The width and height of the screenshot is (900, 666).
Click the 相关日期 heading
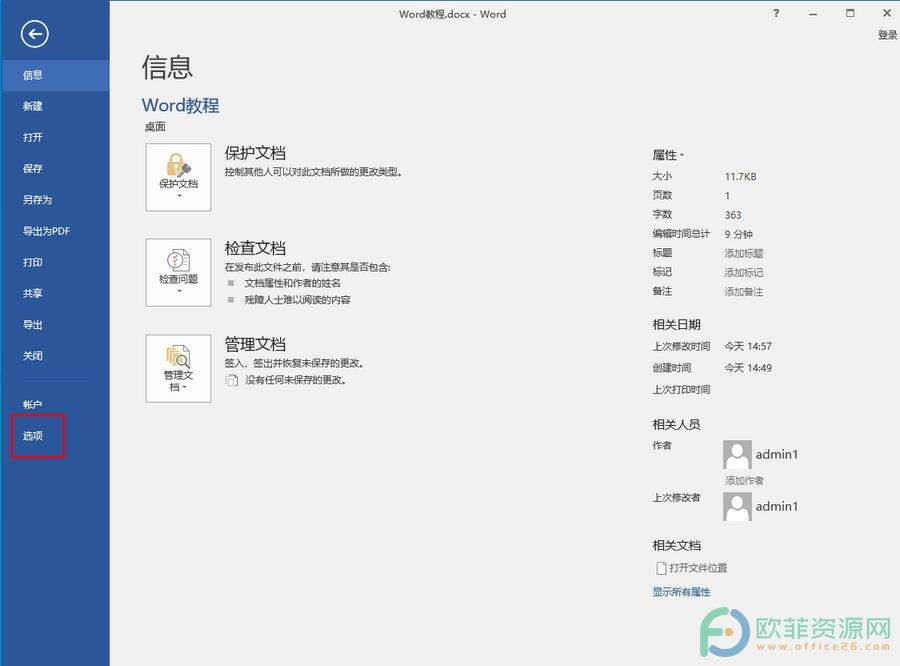pos(676,324)
